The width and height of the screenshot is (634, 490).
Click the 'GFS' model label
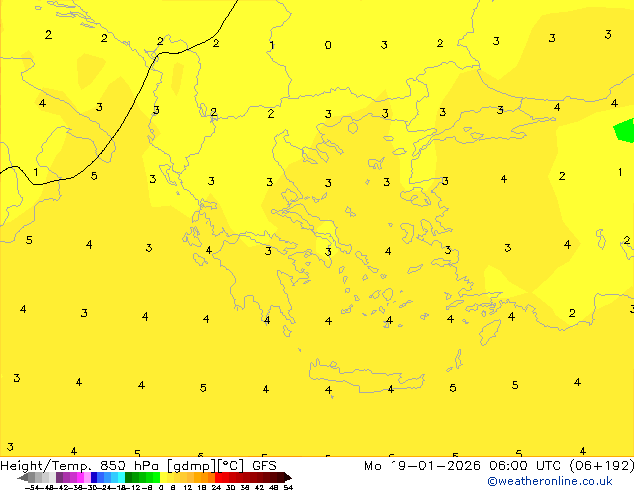click(x=264, y=466)
